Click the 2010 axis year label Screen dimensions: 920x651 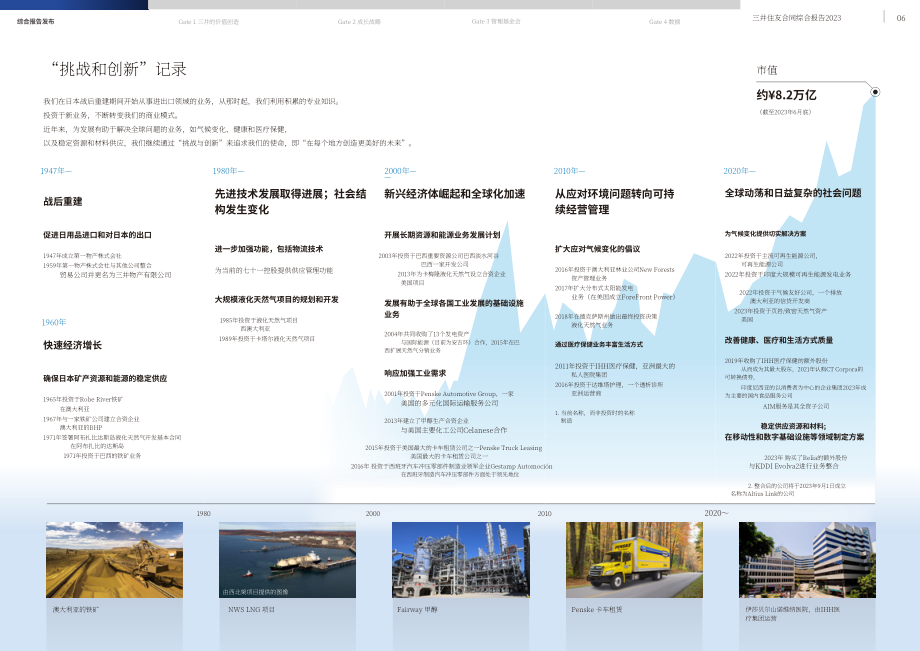544,514
